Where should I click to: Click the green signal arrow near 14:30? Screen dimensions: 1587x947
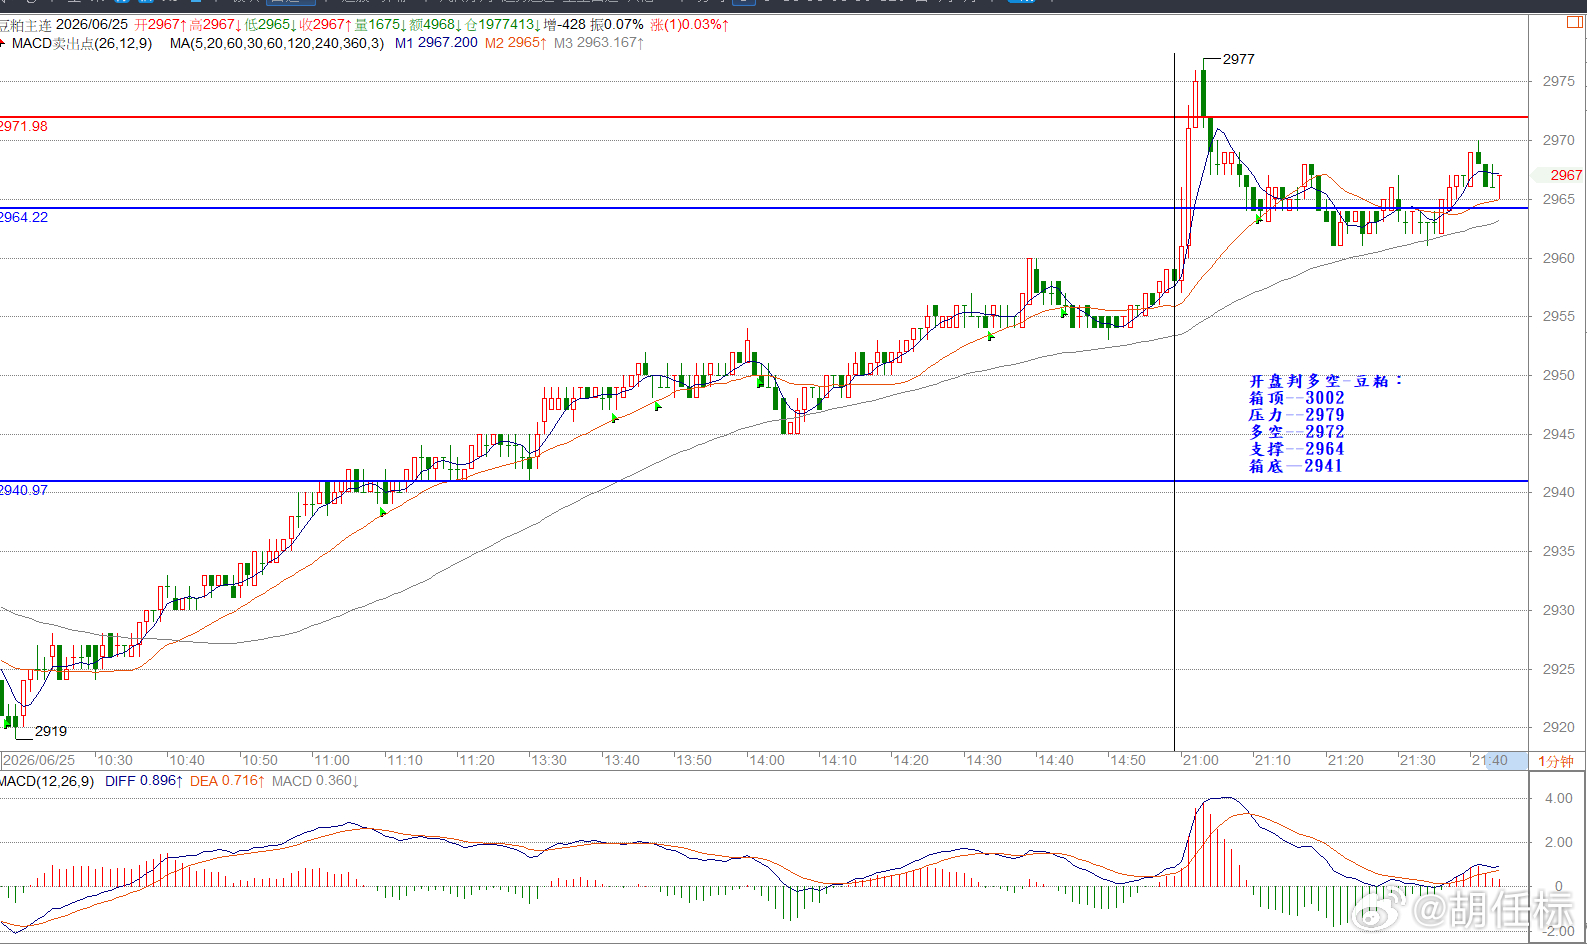[990, 336]
